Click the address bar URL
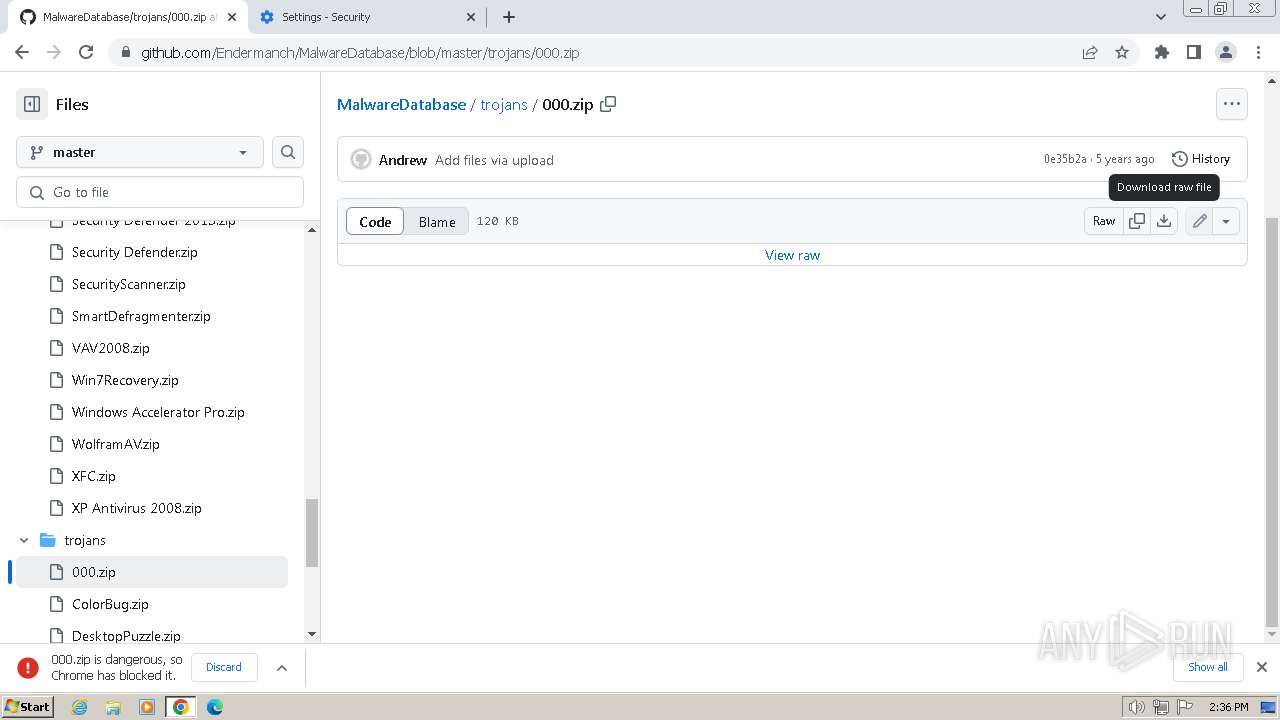Viewport: 1280px width, 720px height. point(360,53)
